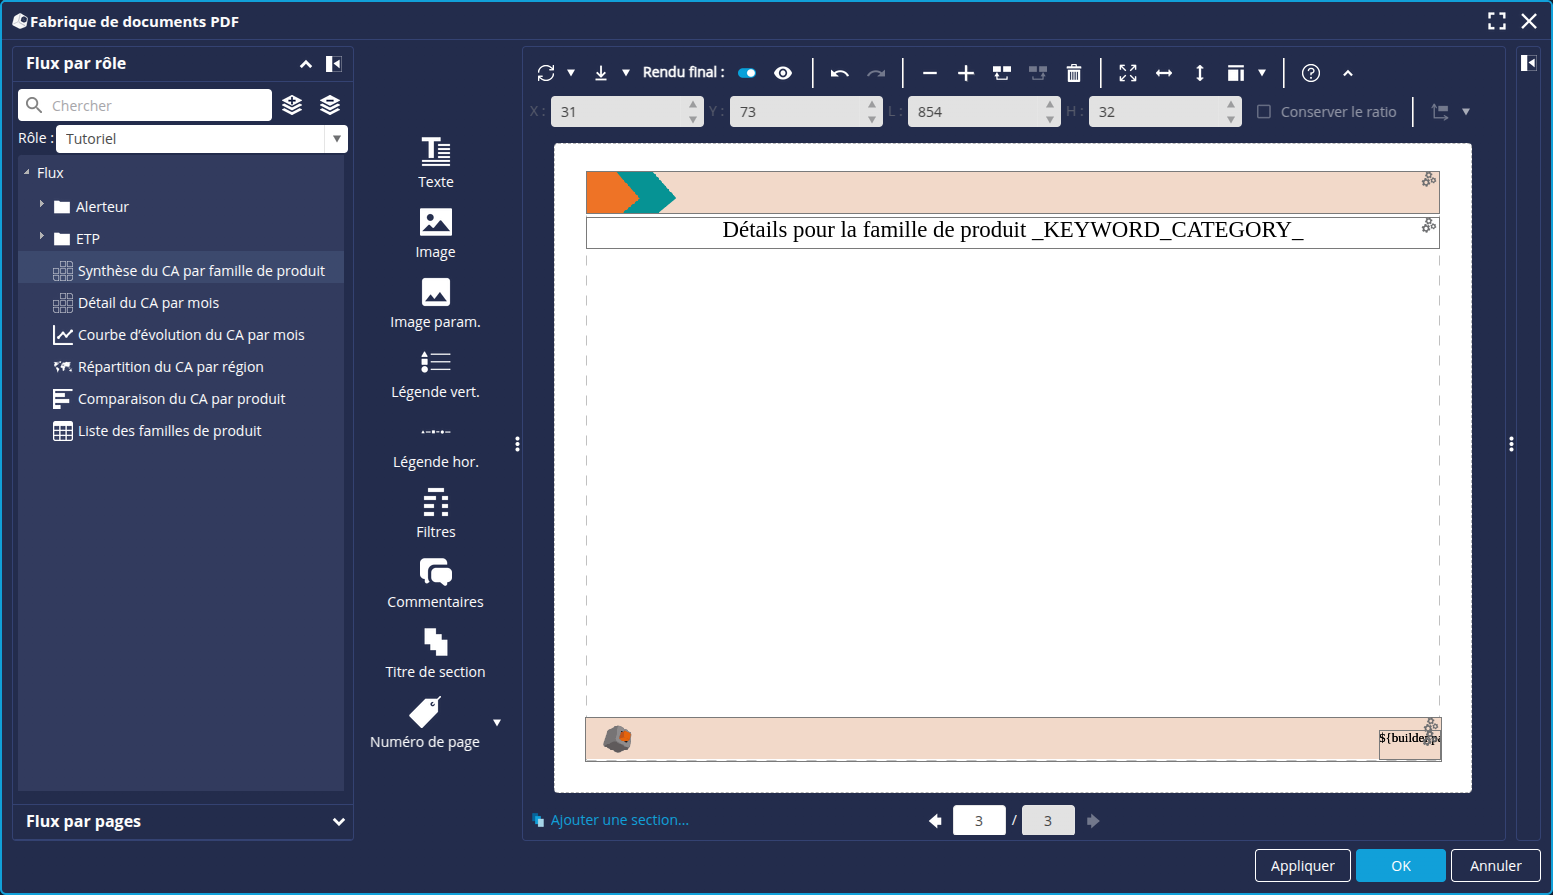Enable Conserver le ratio checkbox
Screen dimensions: 1553x895
tap(1264, 112)
